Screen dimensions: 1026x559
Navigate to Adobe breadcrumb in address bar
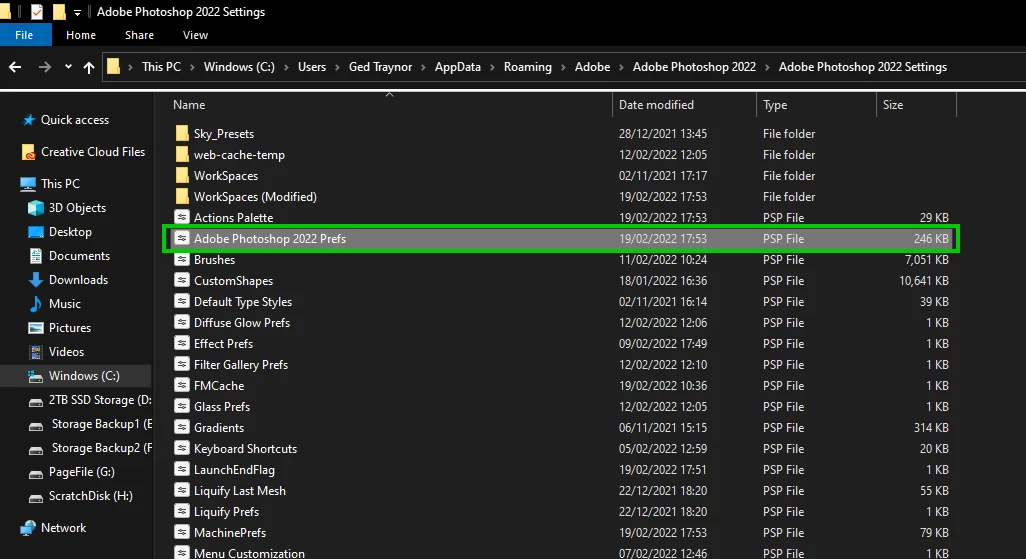pos(592,67)
